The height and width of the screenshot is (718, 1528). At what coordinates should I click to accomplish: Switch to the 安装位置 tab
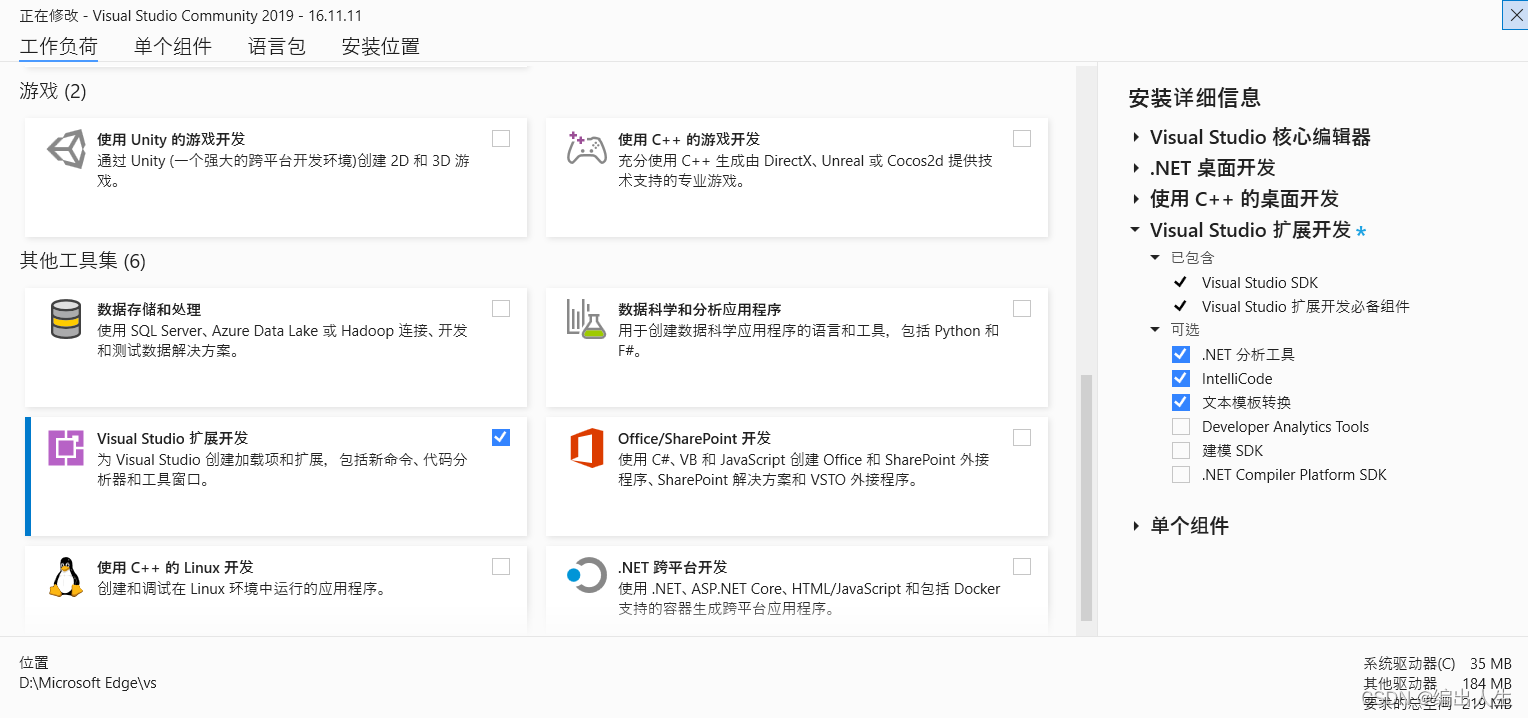(x=381, y=46)
